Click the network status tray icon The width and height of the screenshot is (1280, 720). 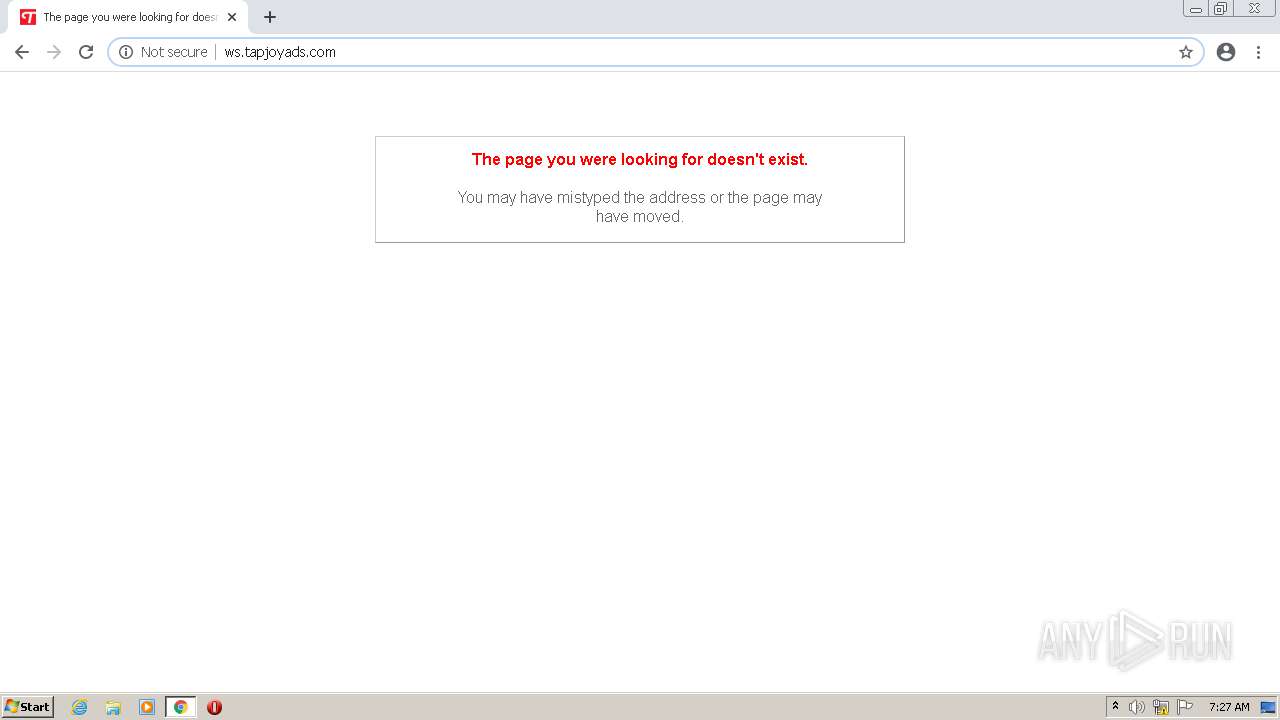pyautogui.click(x=1161, y=707)
